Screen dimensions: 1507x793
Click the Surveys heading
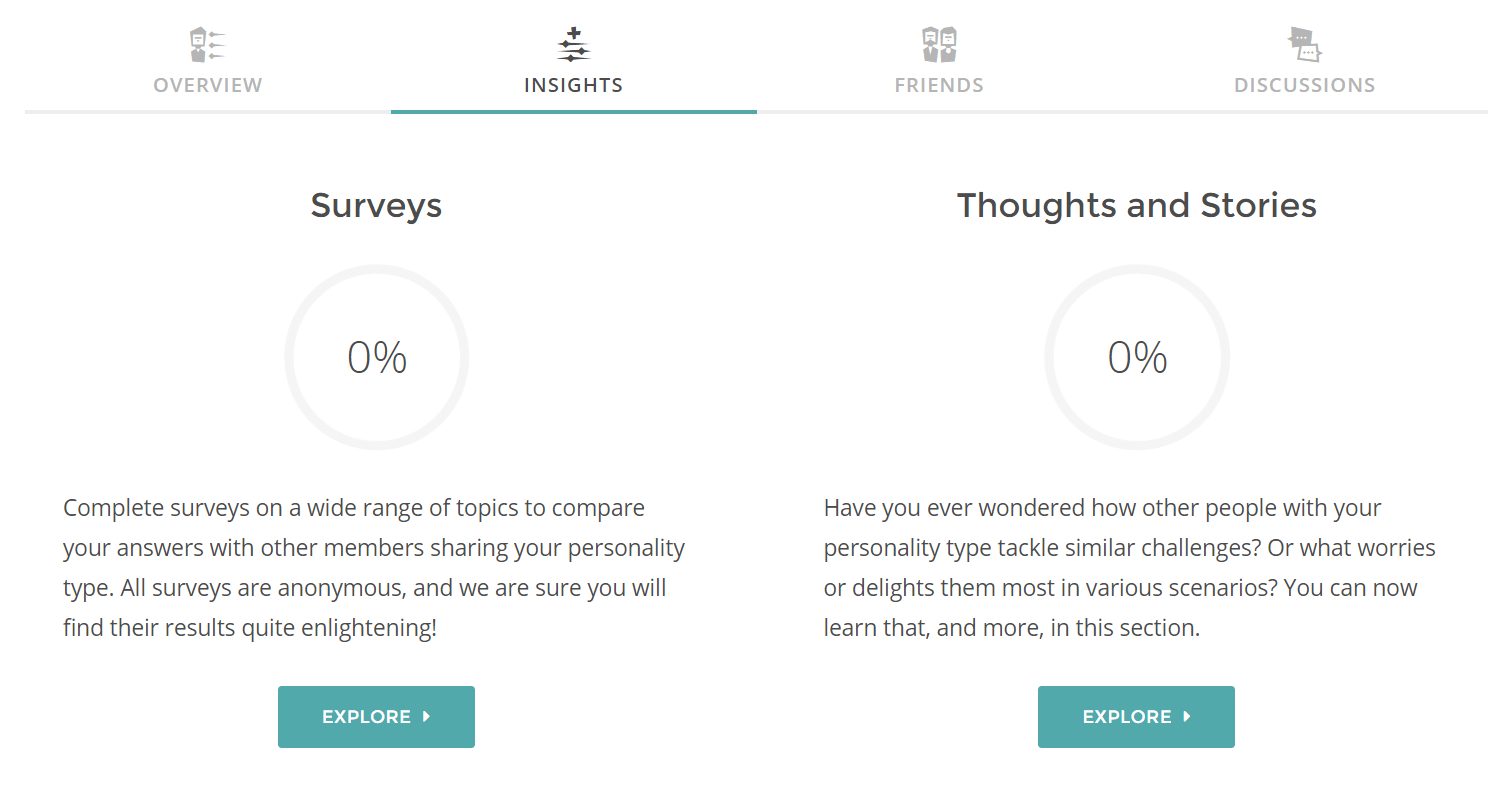376,205
